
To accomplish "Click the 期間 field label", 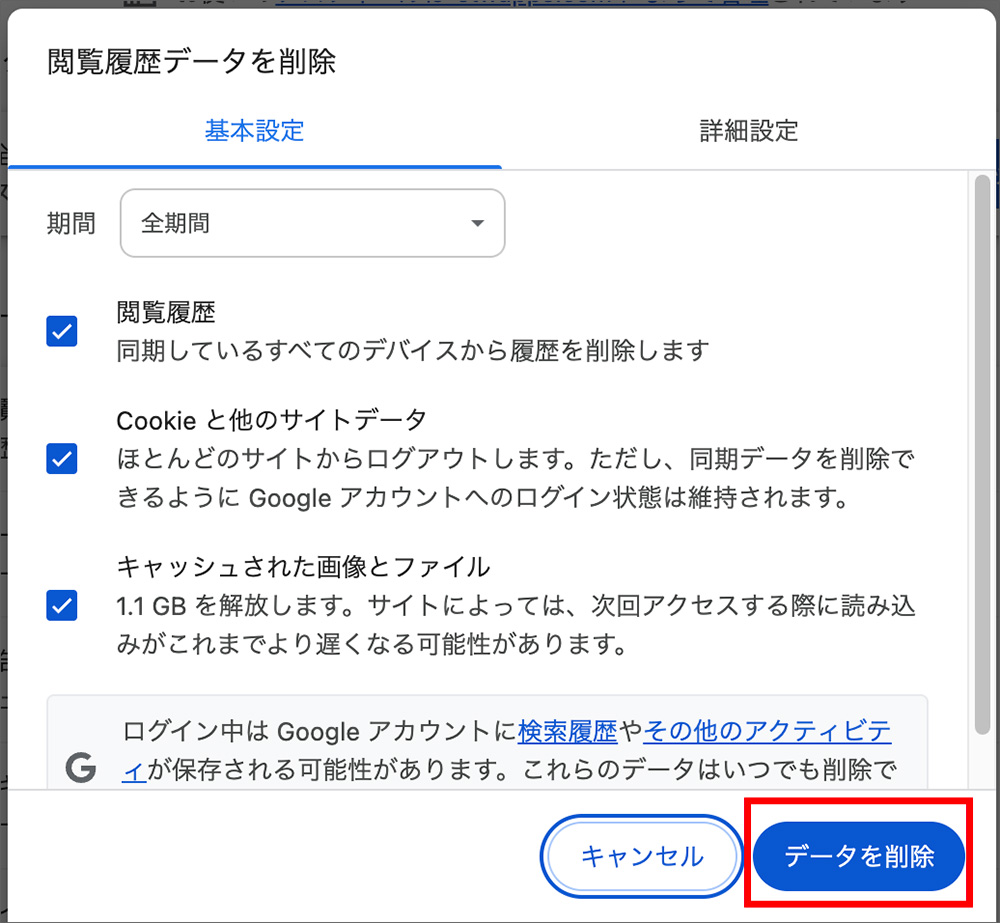I will (x=71, y=223).
